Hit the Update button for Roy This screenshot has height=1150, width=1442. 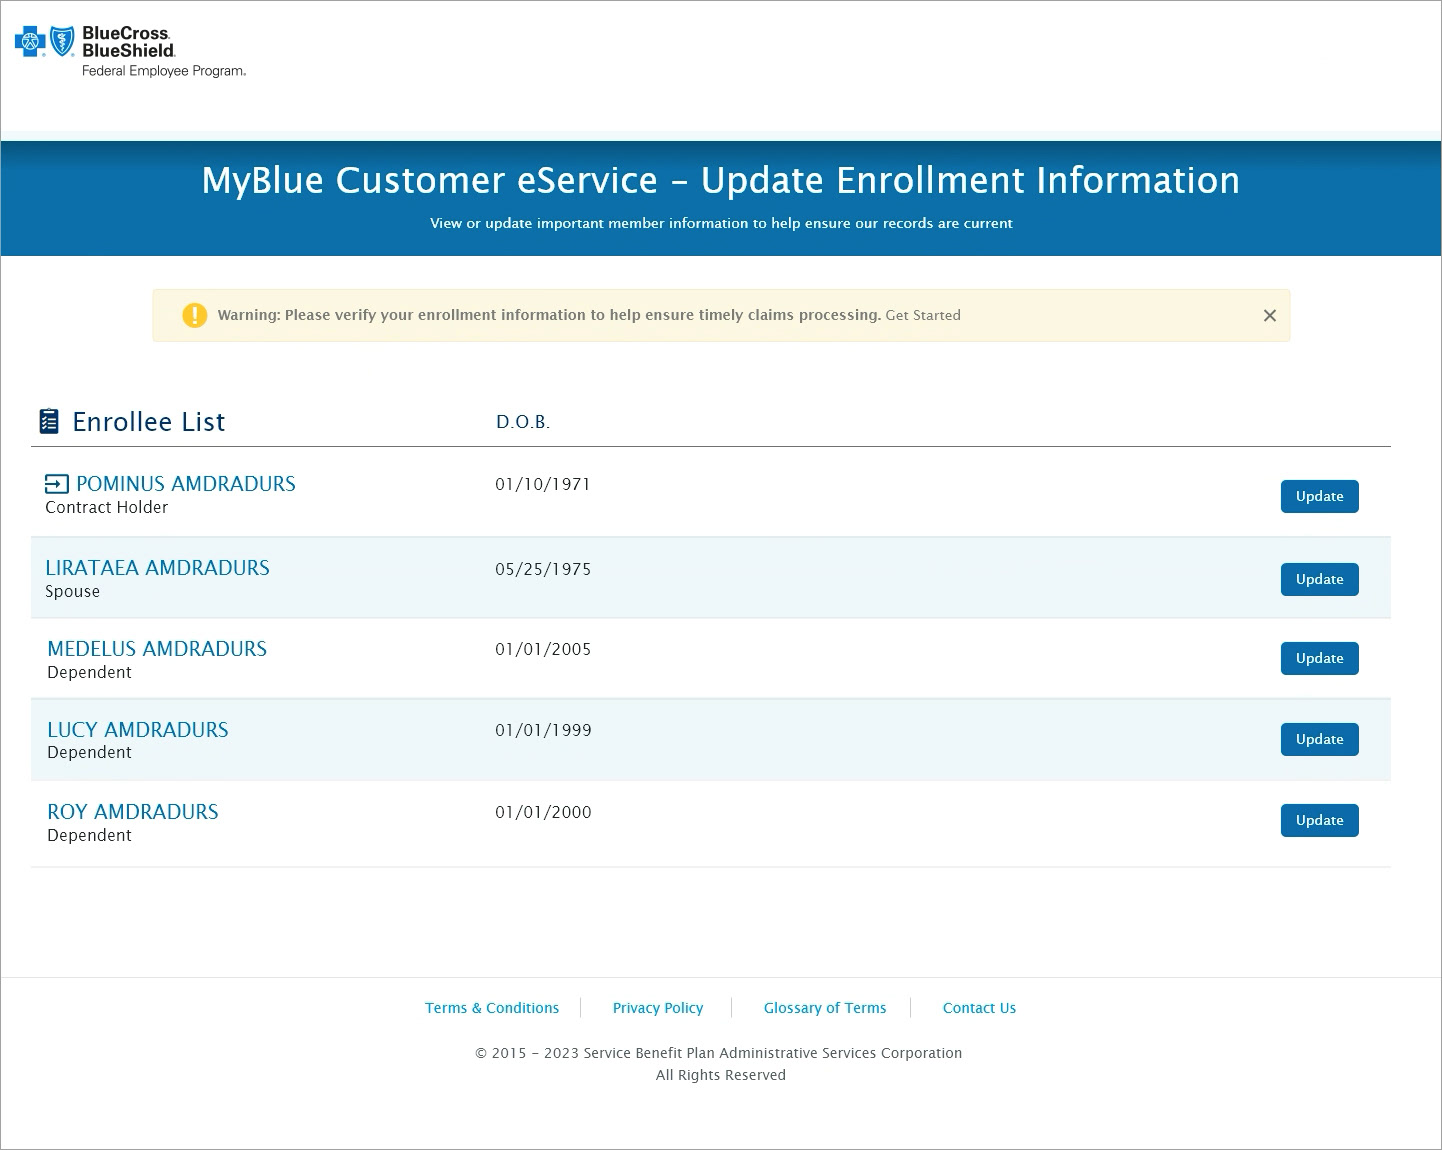coord(1319,820)
